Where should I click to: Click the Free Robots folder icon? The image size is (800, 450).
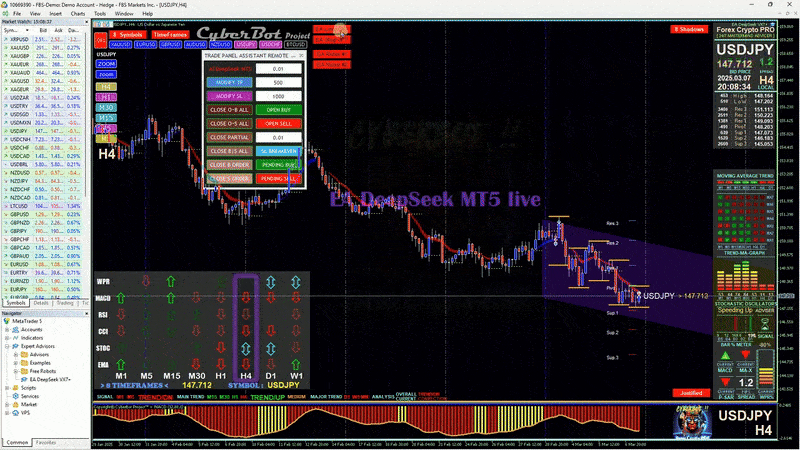(x=23, y=371)
